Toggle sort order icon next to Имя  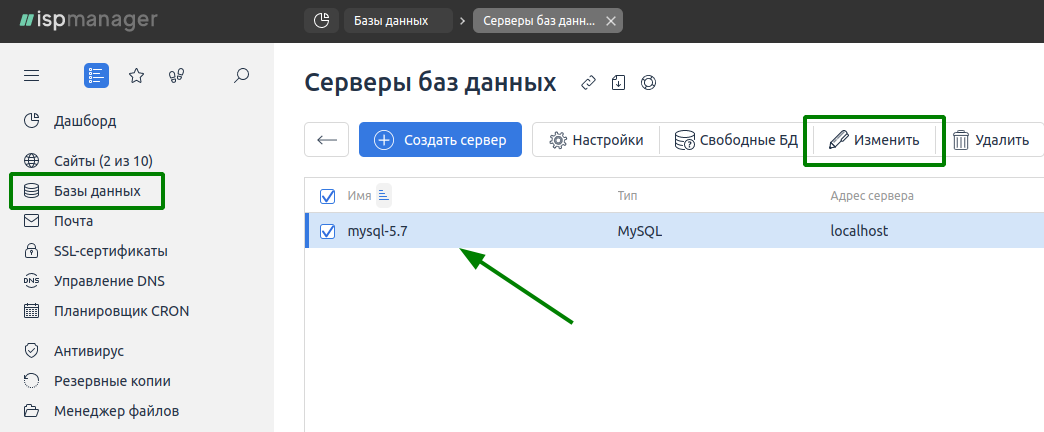(384, 196)
